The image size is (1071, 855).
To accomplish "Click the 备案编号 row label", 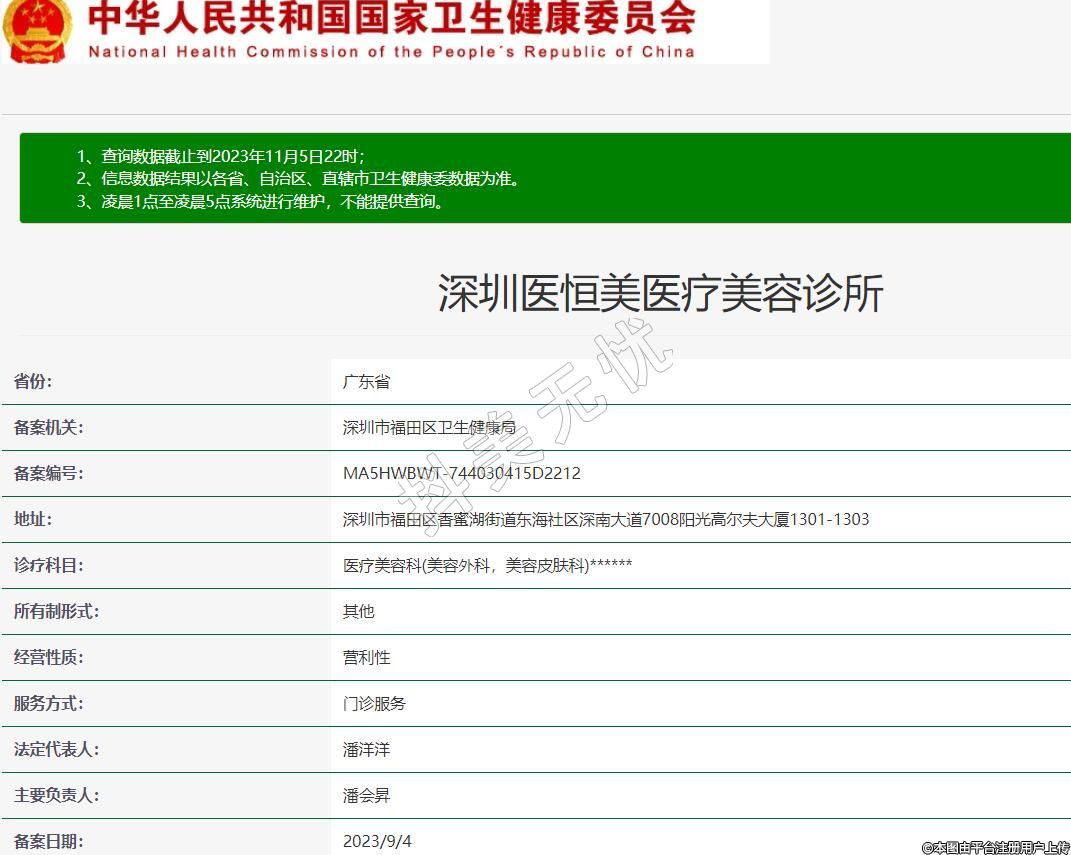I will click(x=48, y=473).
